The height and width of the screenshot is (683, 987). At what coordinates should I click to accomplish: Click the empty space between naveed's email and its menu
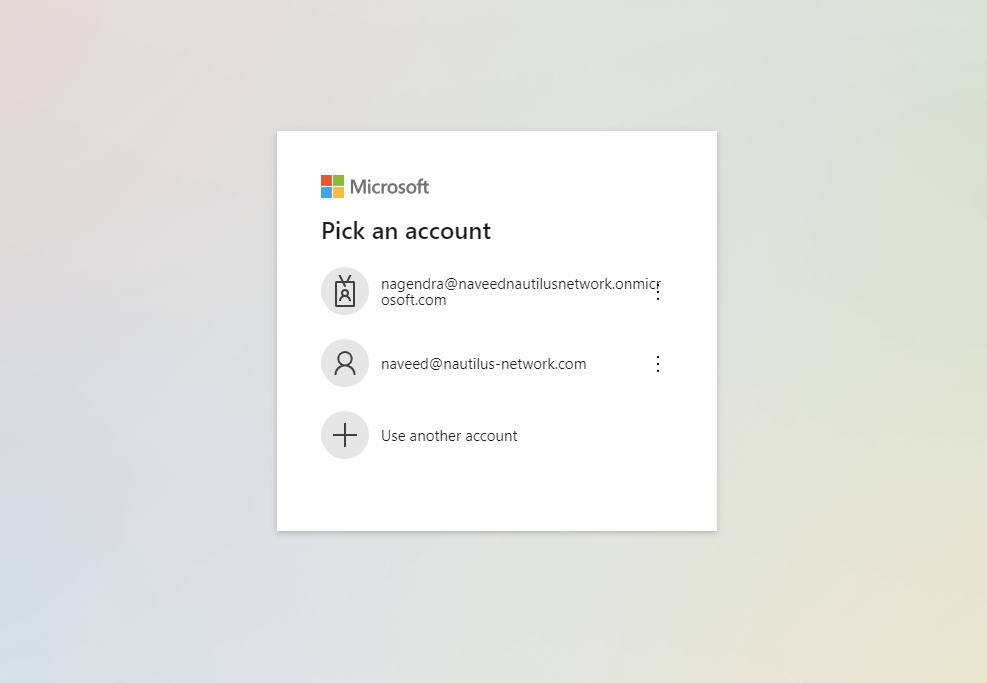618,364
